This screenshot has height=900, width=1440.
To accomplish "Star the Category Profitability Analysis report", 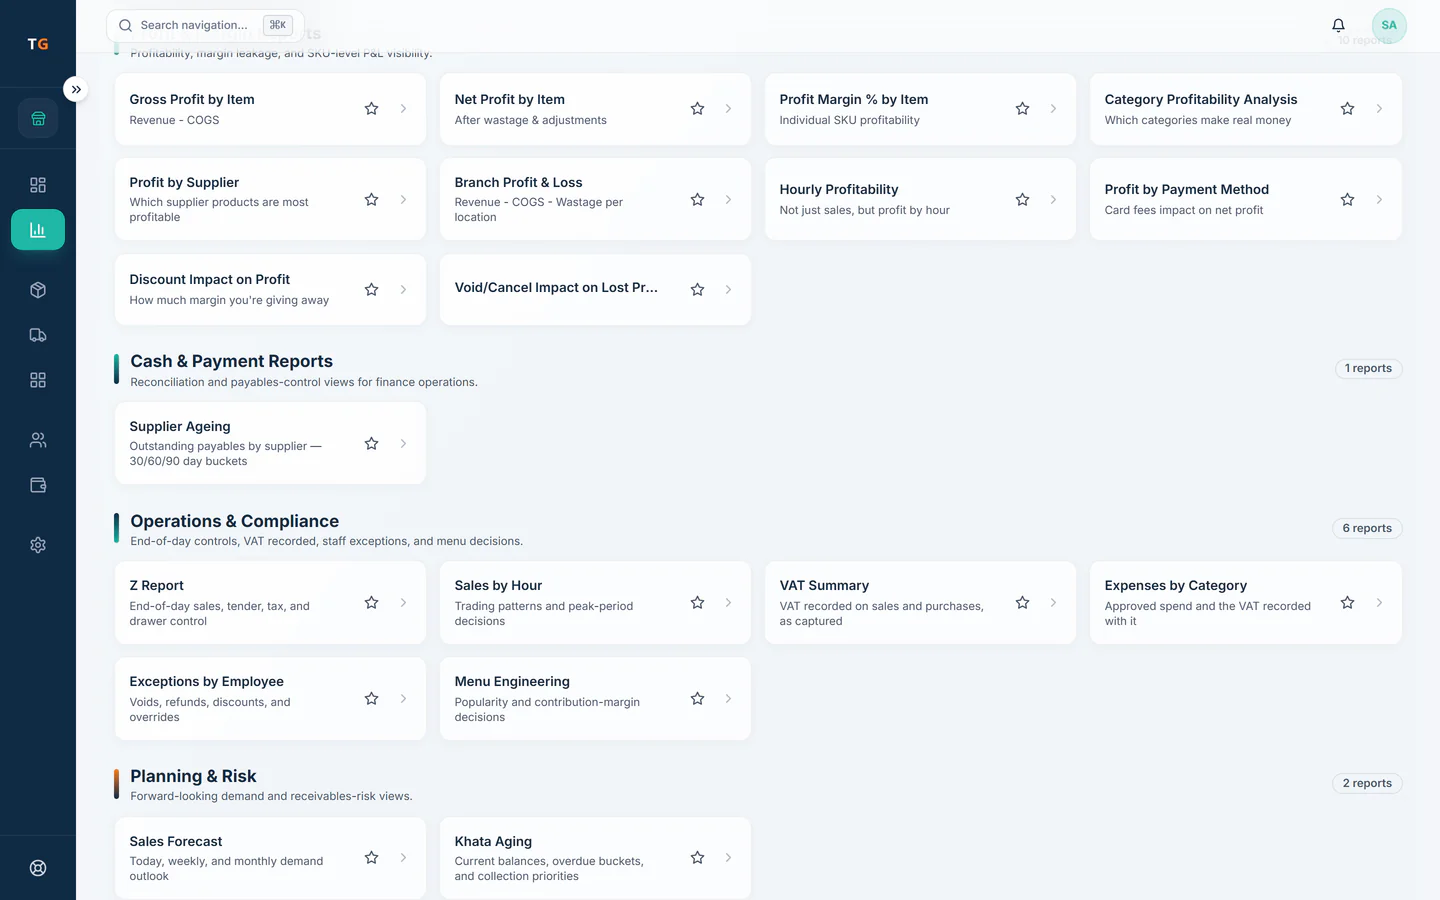I will click(1347, 109).
